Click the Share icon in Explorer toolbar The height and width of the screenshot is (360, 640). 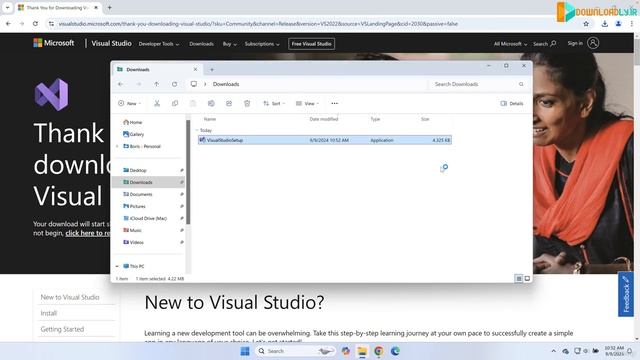[229, 104]
